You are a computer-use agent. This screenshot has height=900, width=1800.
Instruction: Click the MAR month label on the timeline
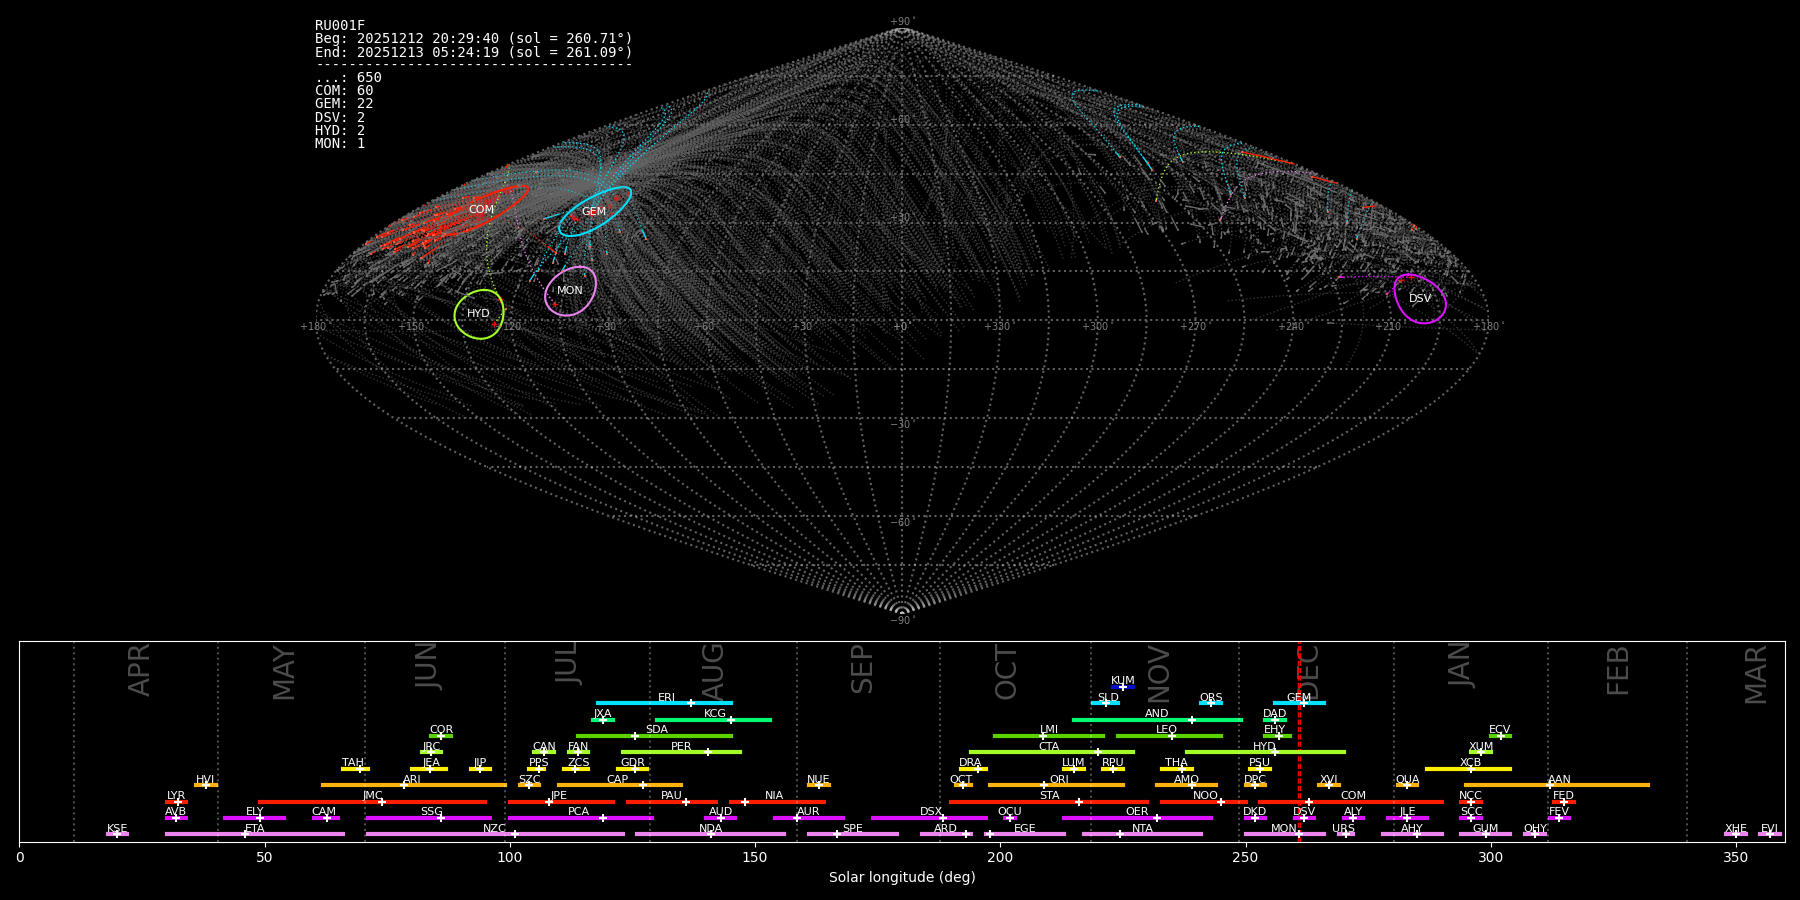coord(1756,675)
